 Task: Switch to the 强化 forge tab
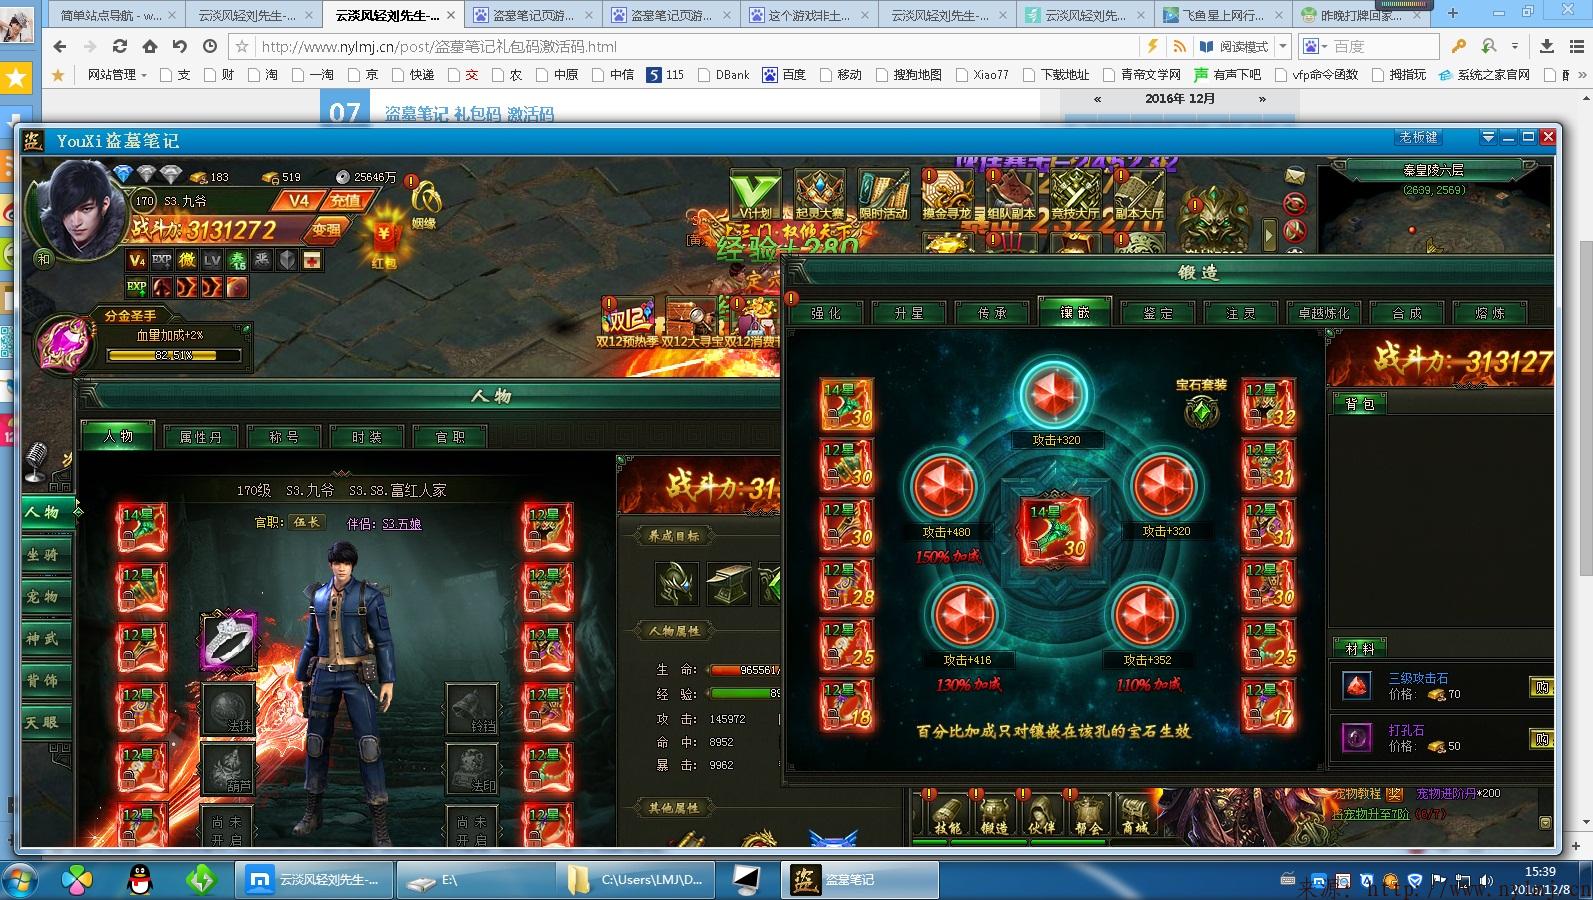coord(826,313)
